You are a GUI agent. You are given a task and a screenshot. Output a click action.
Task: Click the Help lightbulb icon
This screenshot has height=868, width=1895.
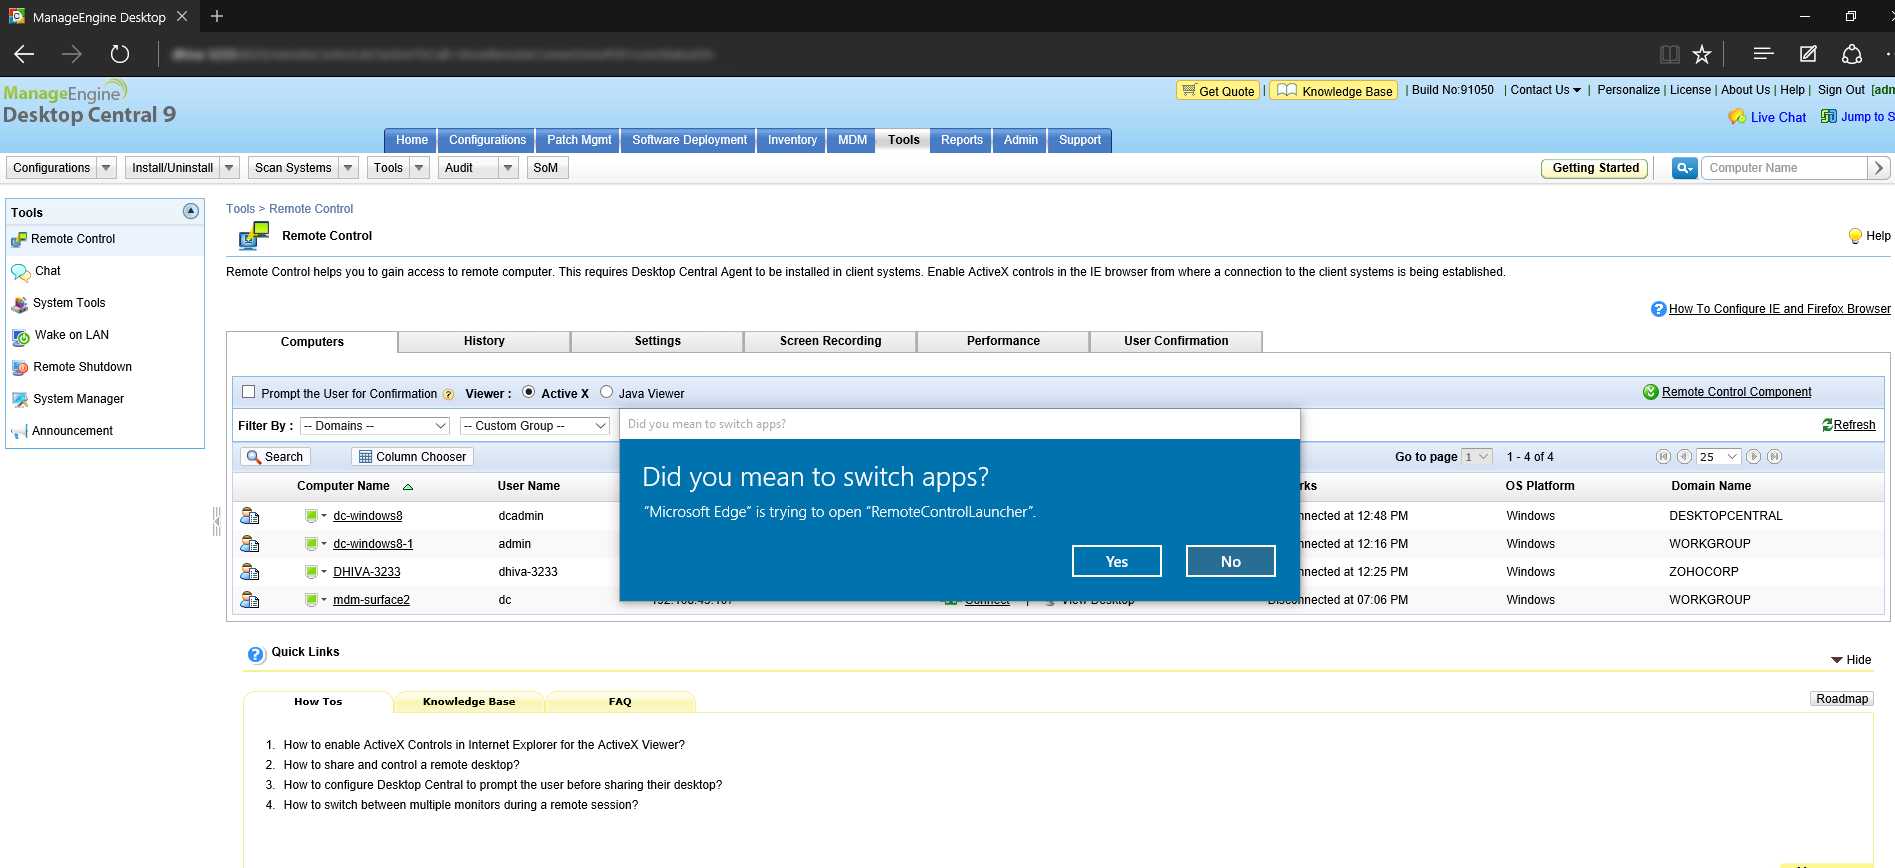pos(1855,236)
